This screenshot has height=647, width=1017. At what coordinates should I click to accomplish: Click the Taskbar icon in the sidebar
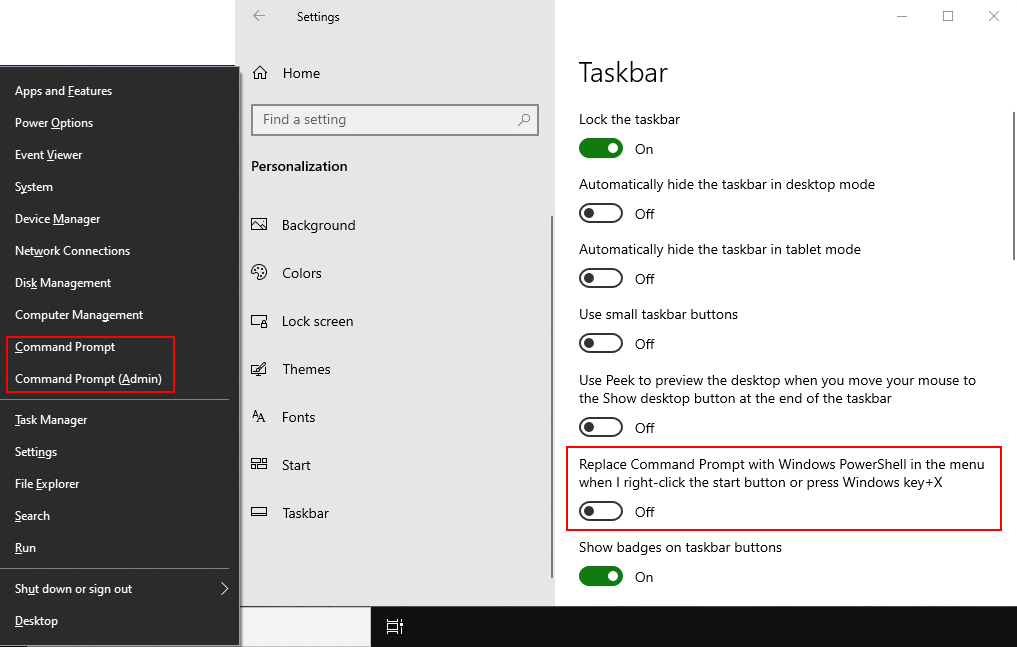[261, 513]
